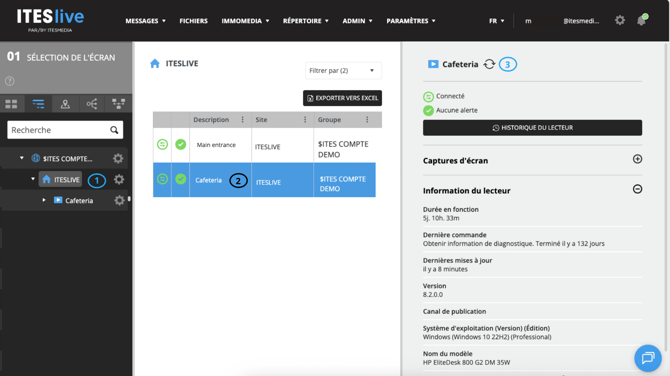Click Main entrance ITESLIVE site cell
This screenshot has width=670, height=376.
(x=267, y=147)
